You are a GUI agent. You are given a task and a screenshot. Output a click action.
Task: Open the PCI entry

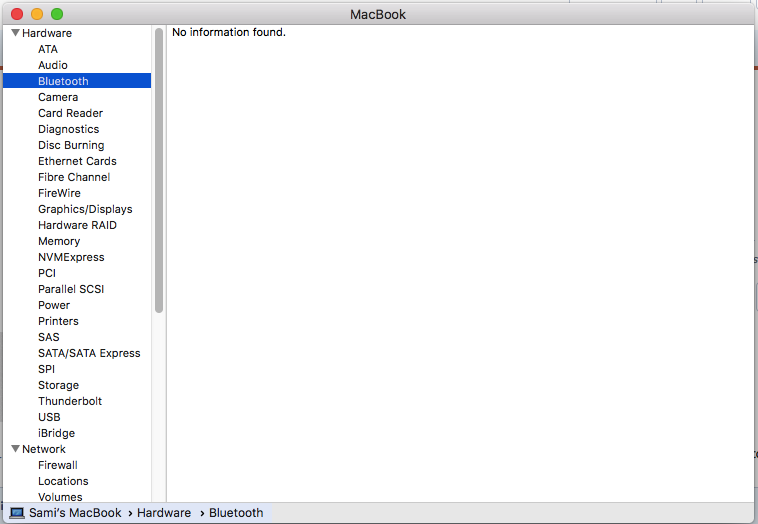pos(47,273)
